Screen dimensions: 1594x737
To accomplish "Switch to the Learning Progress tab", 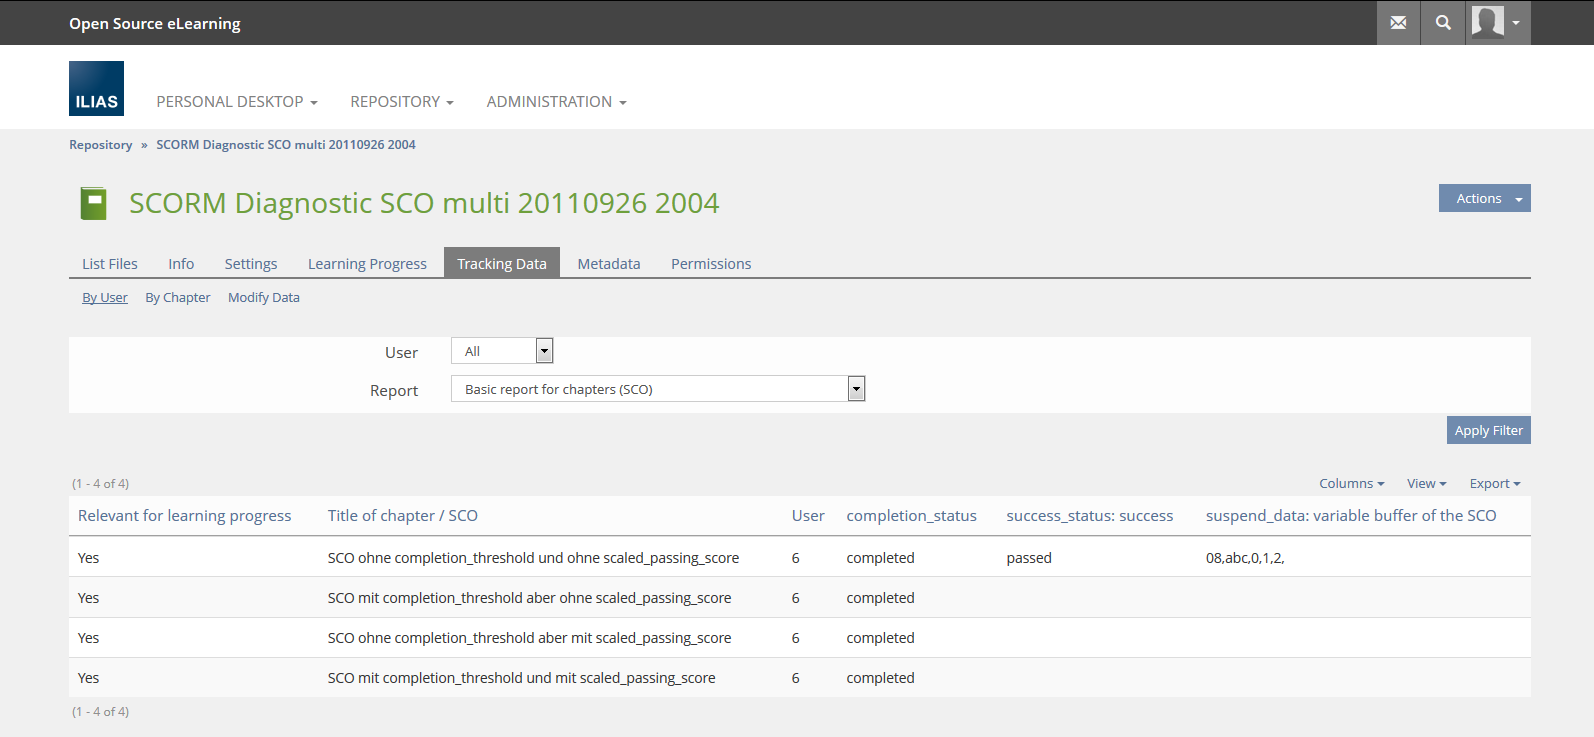I will tap(367, 264).
